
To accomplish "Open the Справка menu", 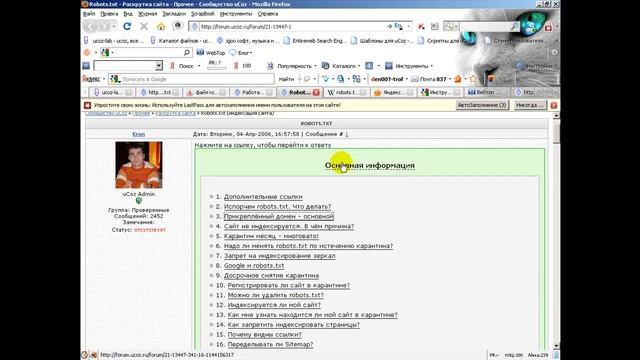I will point(268,13).
